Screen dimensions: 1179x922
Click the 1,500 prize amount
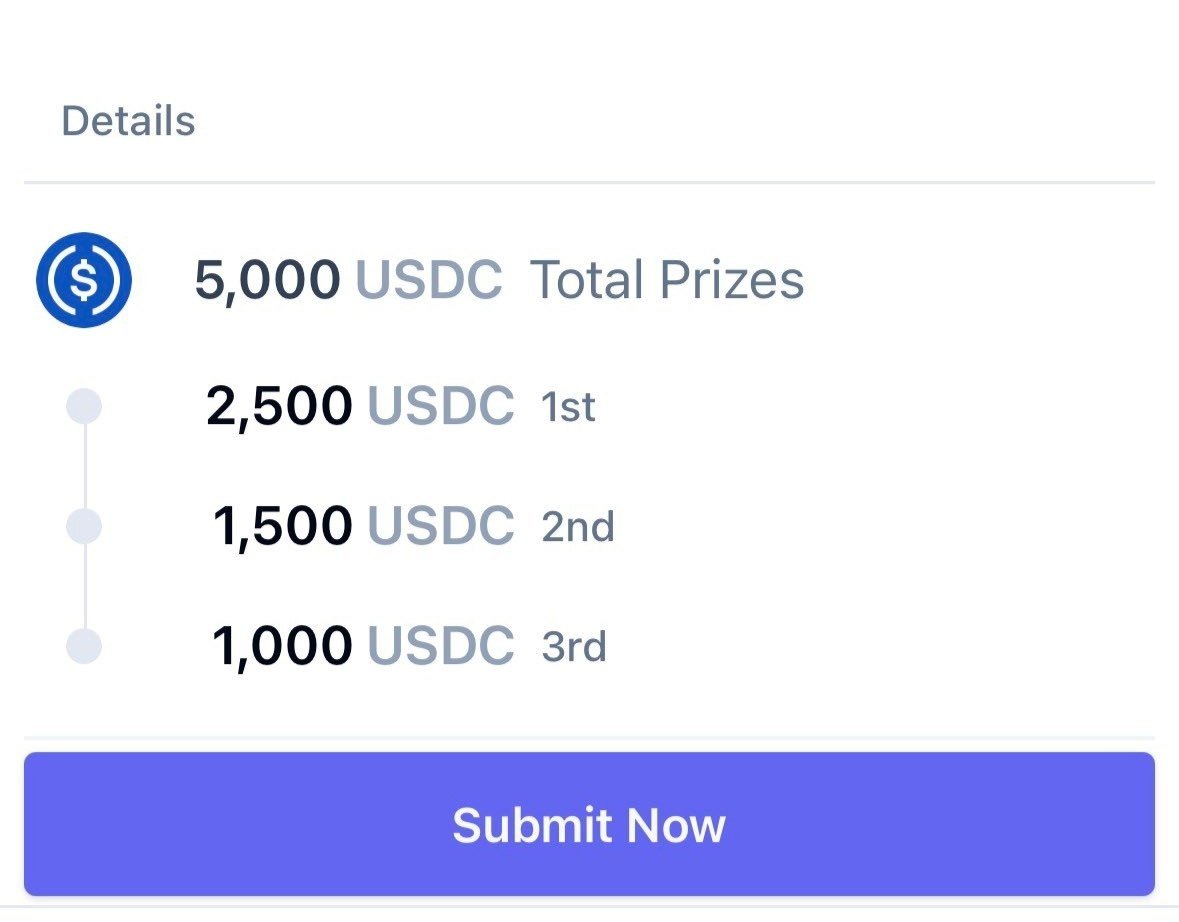click(282, 527)
